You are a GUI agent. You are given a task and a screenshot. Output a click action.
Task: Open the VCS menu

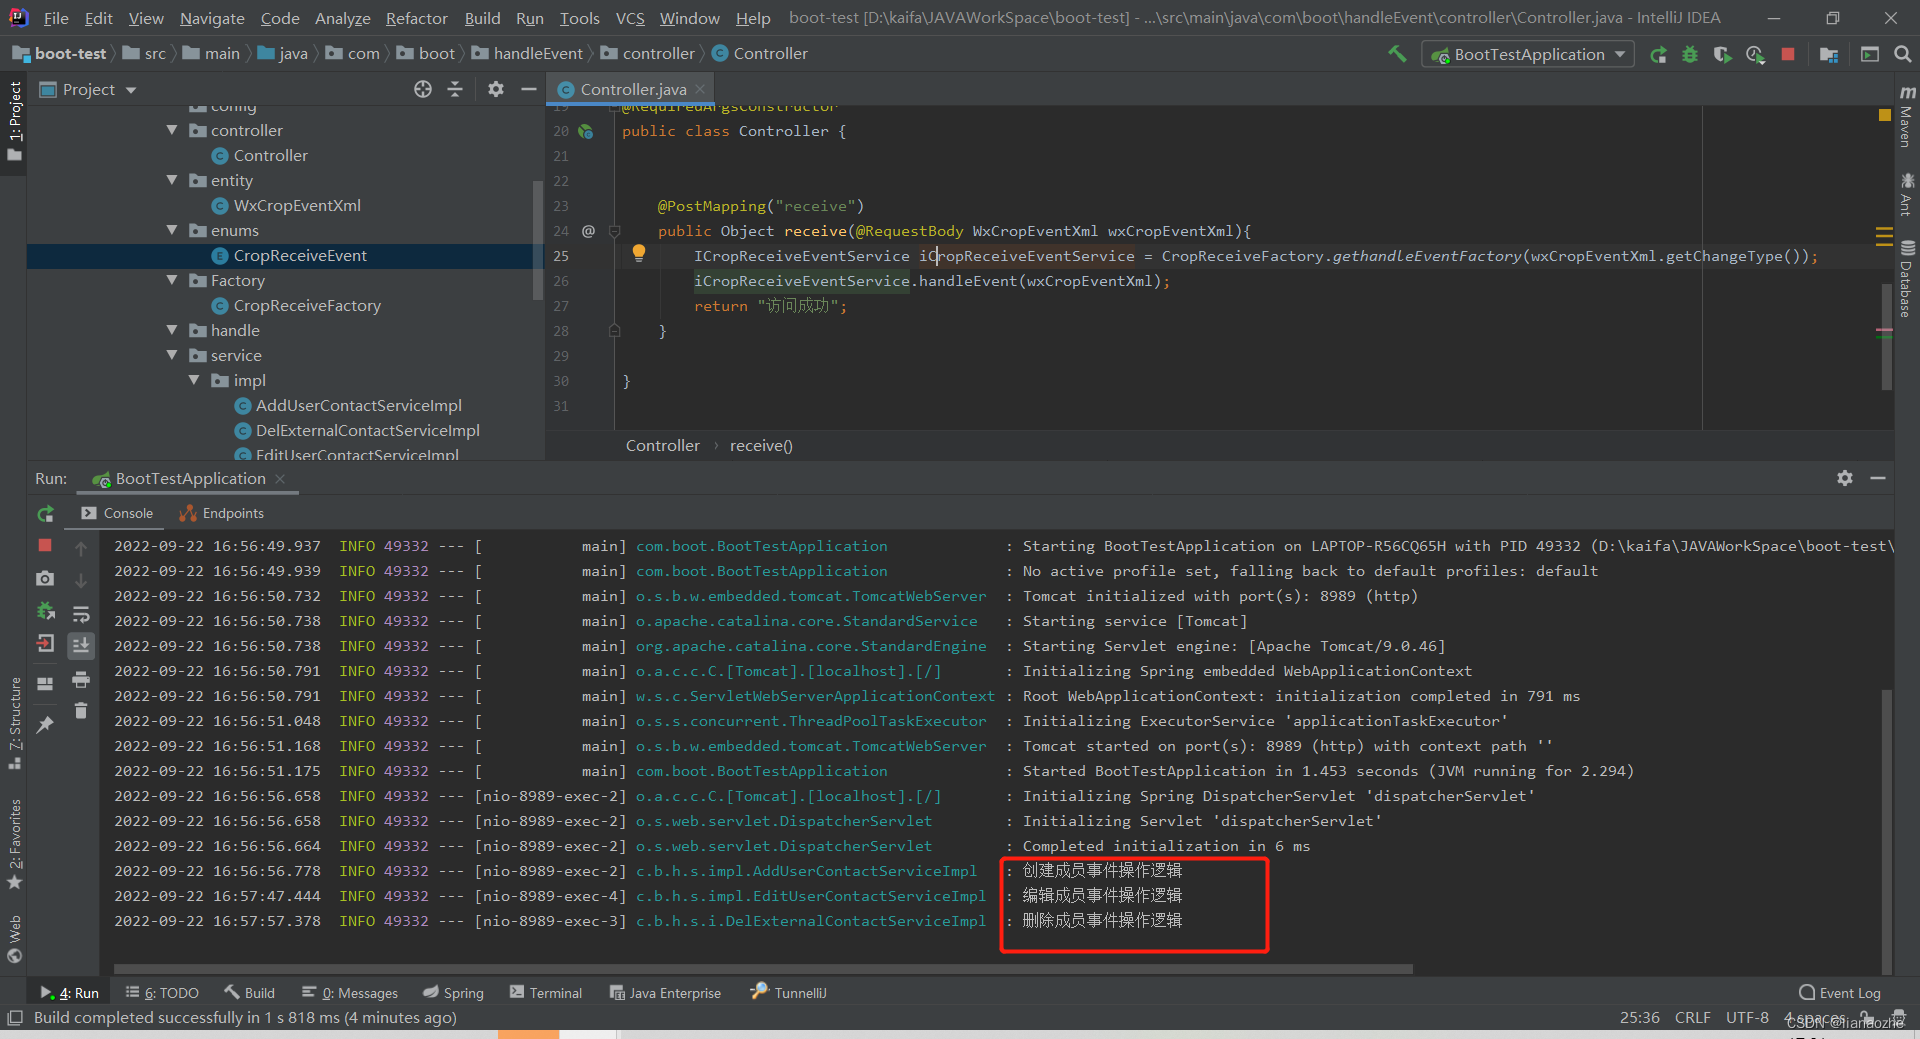(630, 18)
